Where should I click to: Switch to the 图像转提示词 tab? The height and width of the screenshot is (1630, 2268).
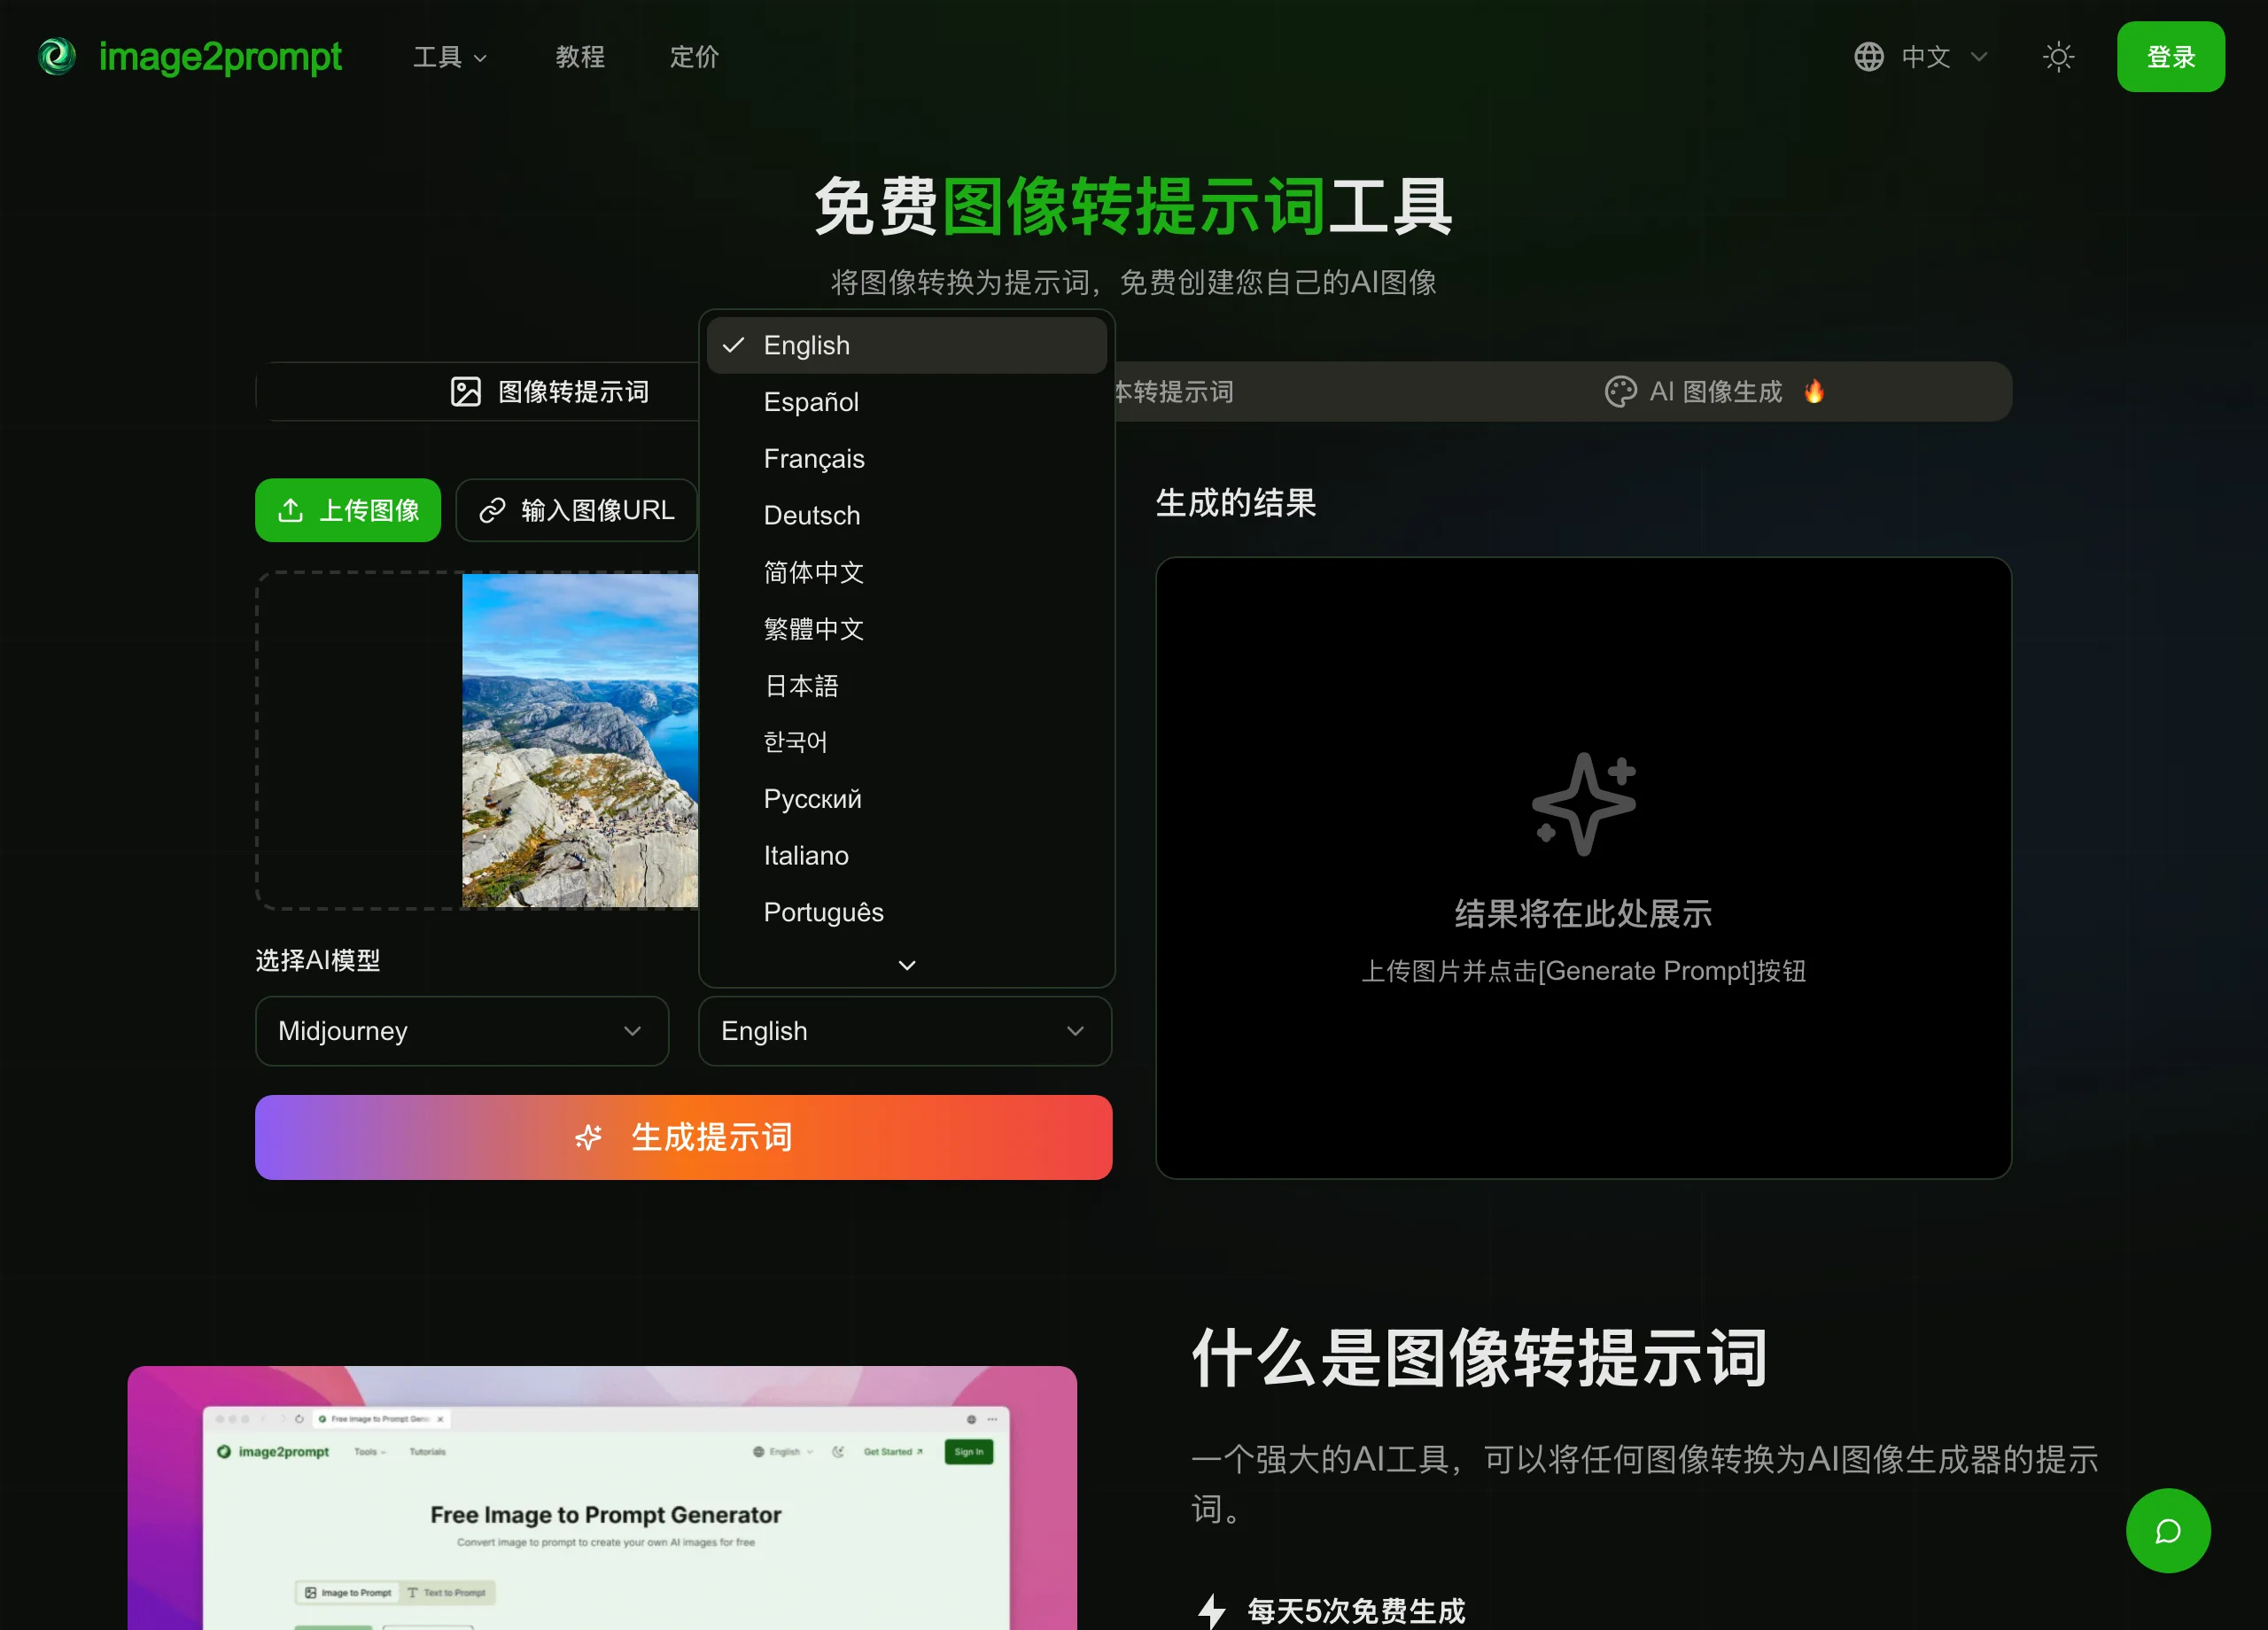click(550, 392)
